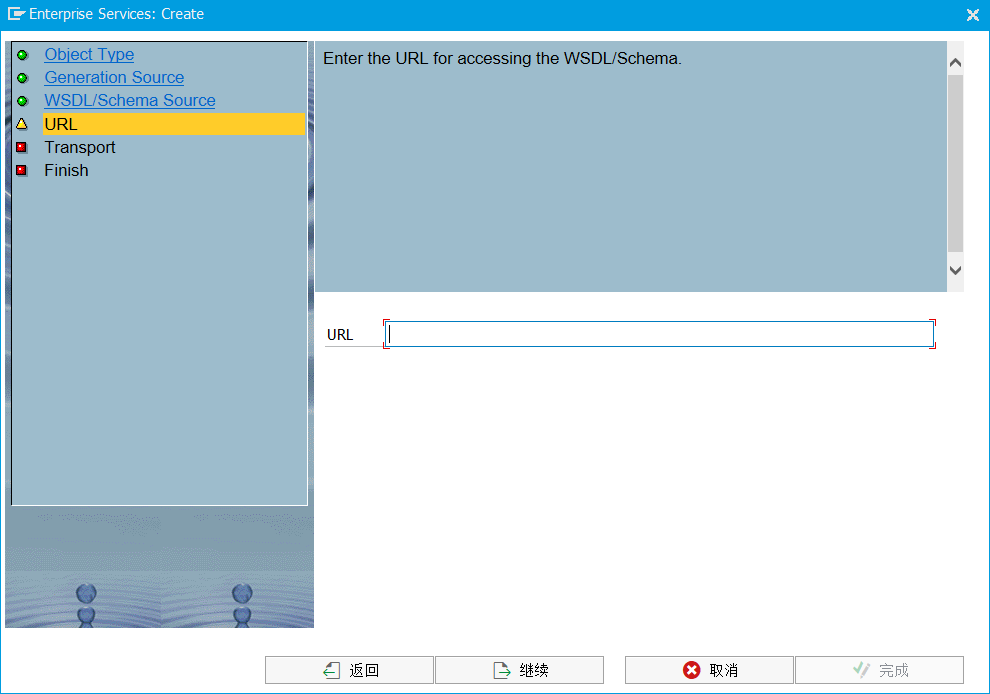Click the checkmark icon on 完成 button
Image resolution: width=990 pixels, height=694 pixels.
(861, 670)
